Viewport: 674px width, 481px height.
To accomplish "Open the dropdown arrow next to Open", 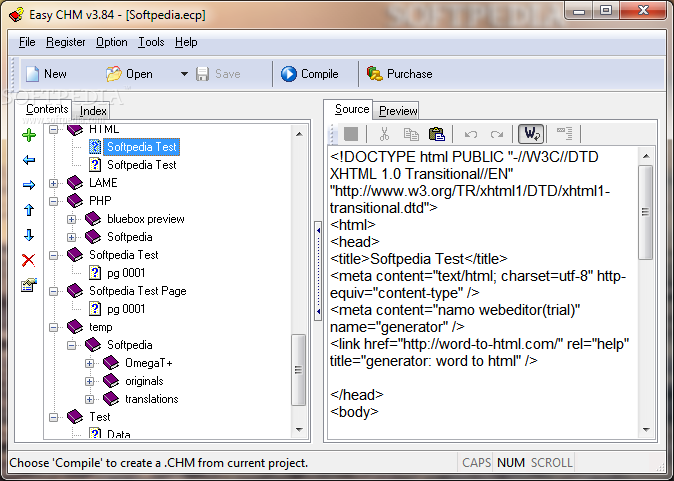I will click(184, 74).
